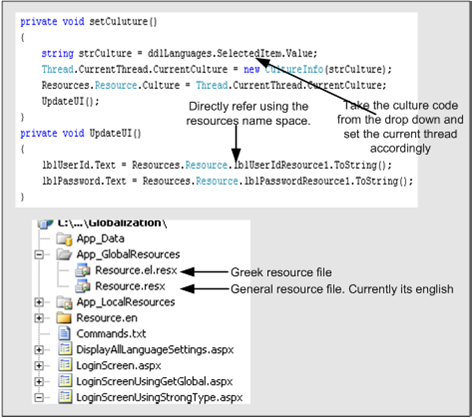Select the DisplayAllLanguageSettings.aspx file label
The height and width of the screenshot is (418, 472).
tap(155, 350)
